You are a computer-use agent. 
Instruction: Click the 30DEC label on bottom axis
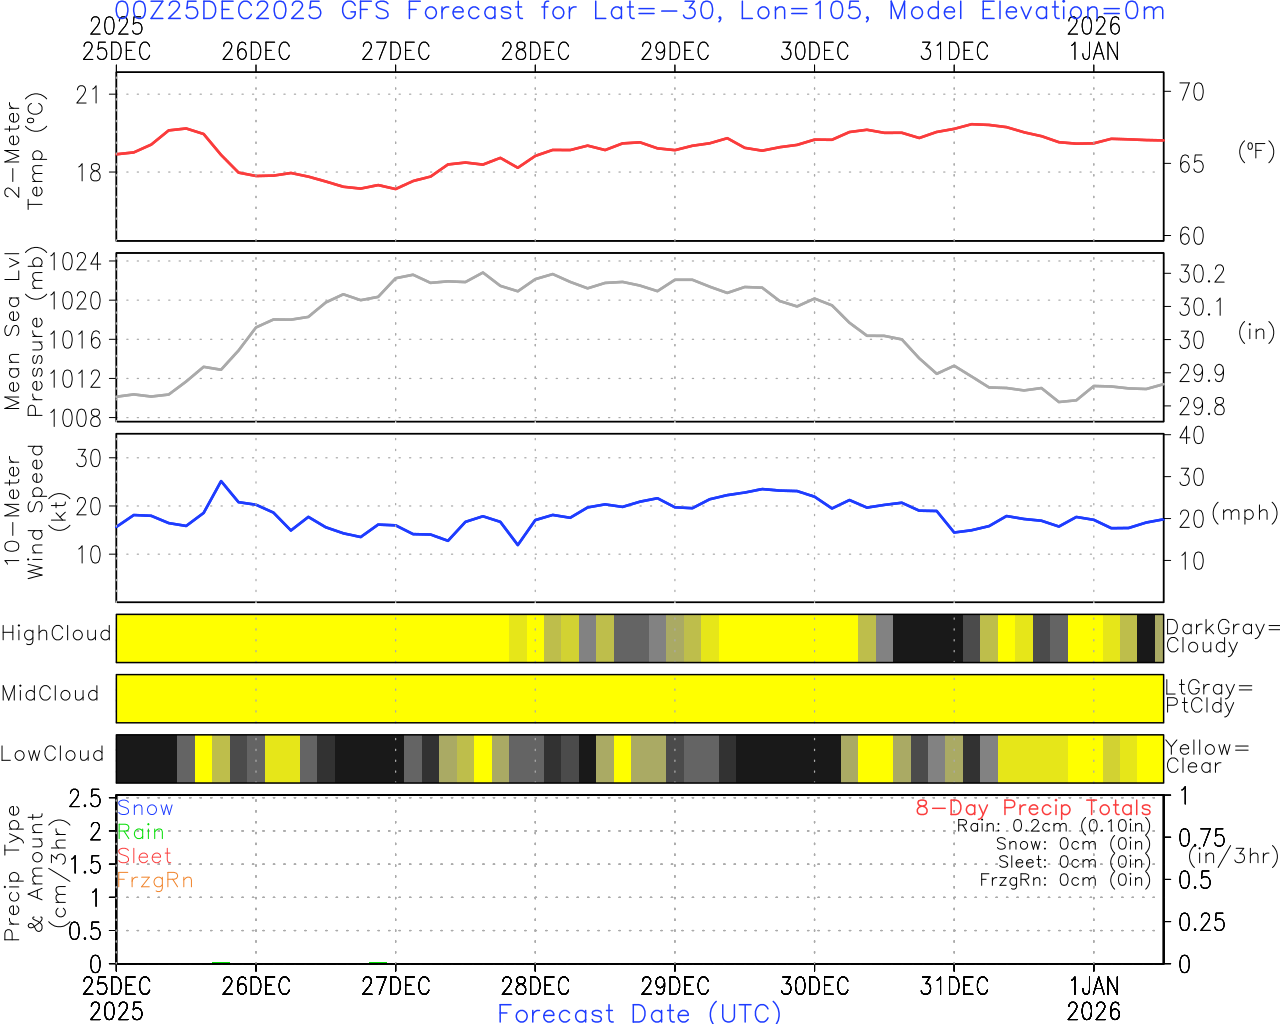click(814, 986)
